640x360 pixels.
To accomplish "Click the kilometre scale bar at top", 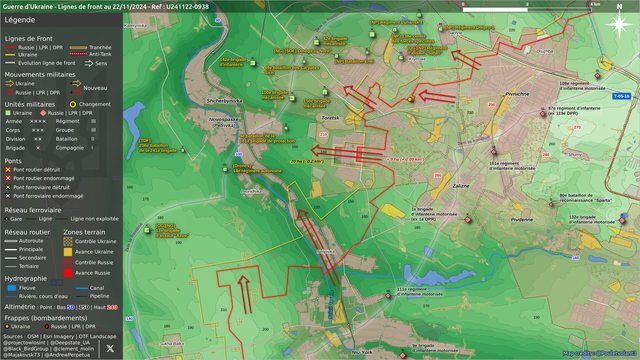I will click(x=527, y=9).
